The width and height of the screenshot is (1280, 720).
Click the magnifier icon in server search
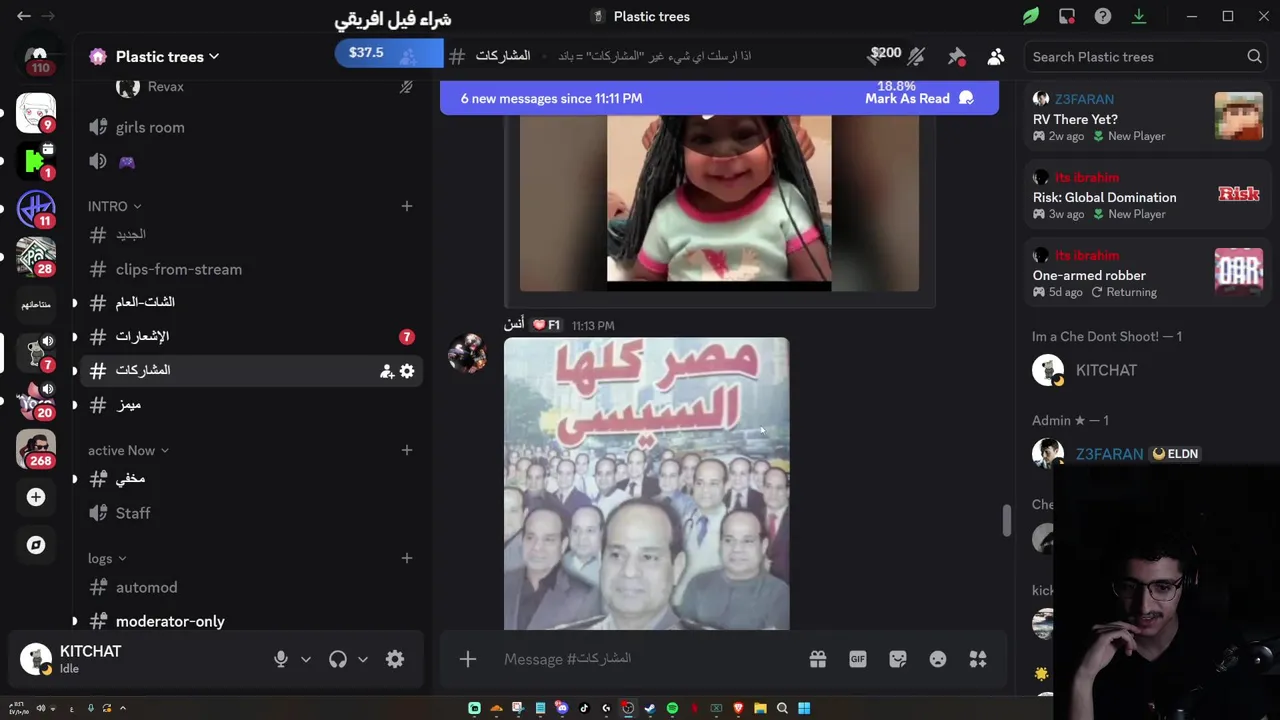click(x=1254, y=57)
